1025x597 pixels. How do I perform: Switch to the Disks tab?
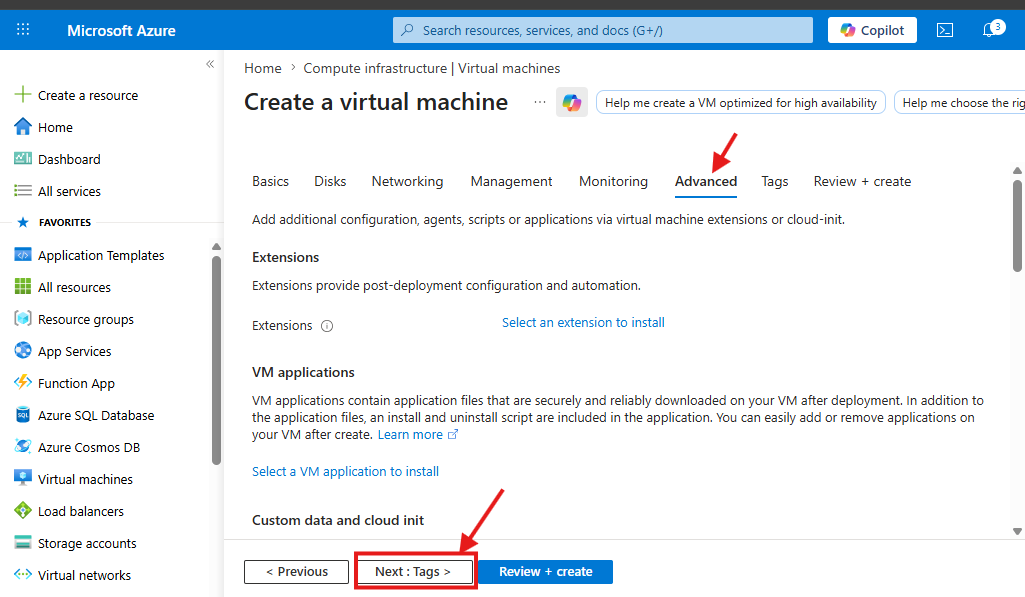click(x=330, y=181)
